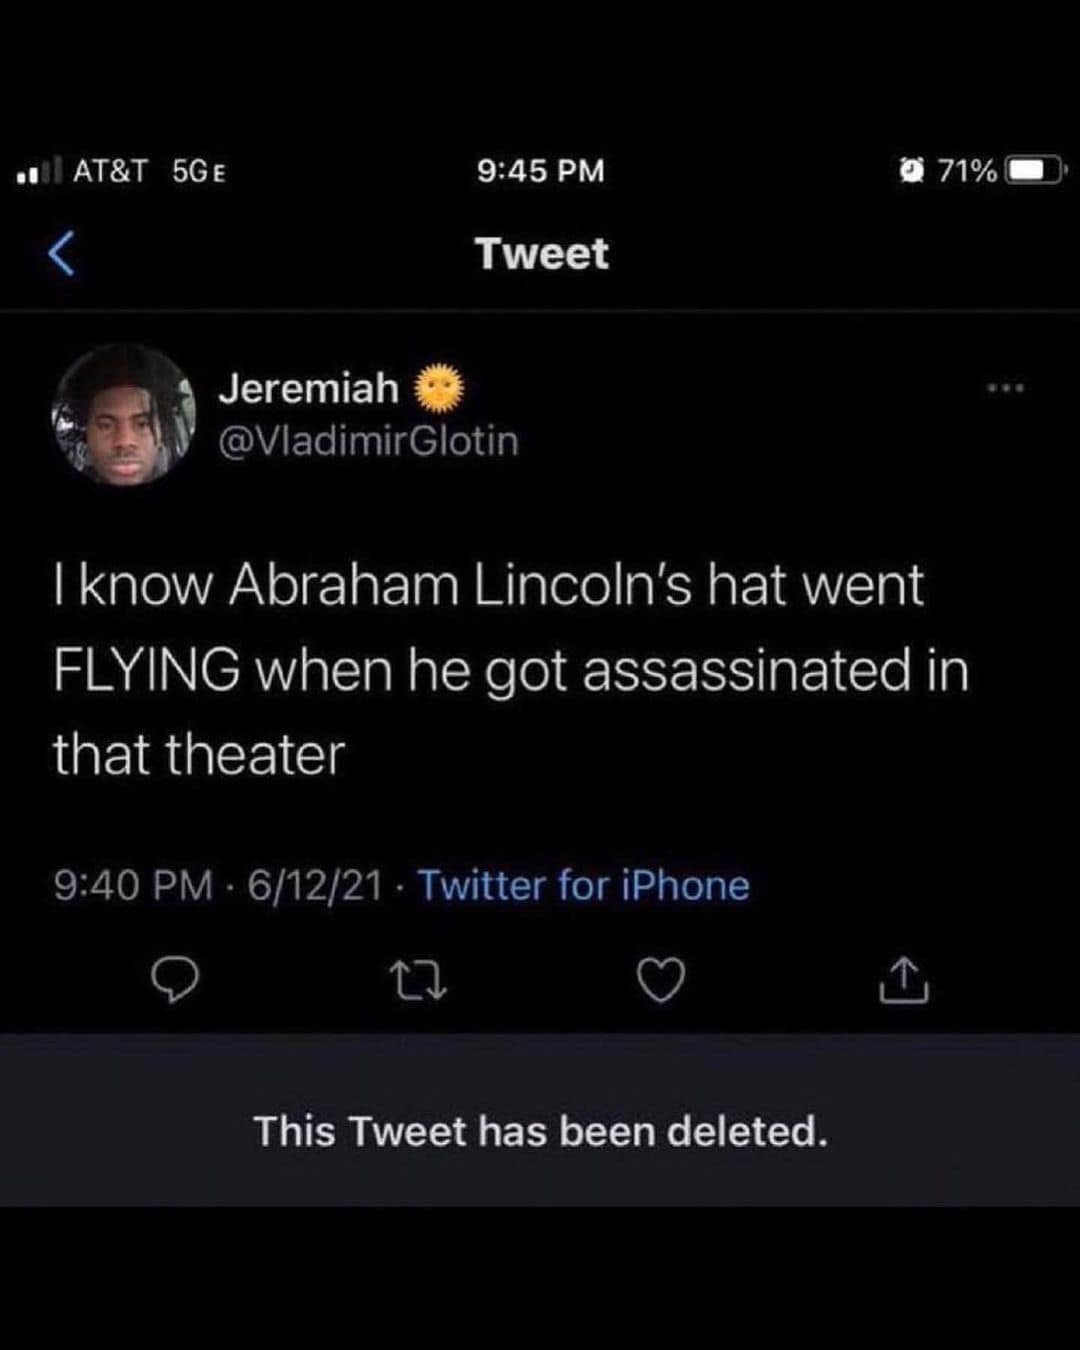Image resolution: width=1080 pixels, height=1350 pixels.
Task: Tap the cellular signal bars icon
Action: tap(40, 172)
